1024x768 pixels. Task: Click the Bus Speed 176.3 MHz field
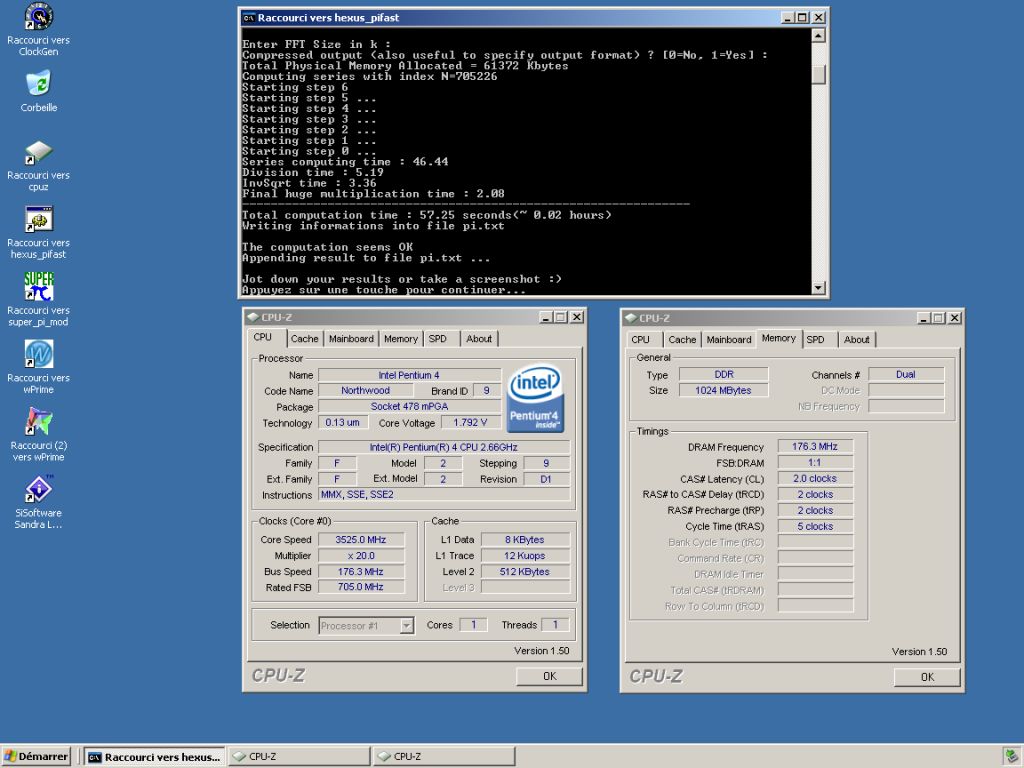click(x=360, y=571)
